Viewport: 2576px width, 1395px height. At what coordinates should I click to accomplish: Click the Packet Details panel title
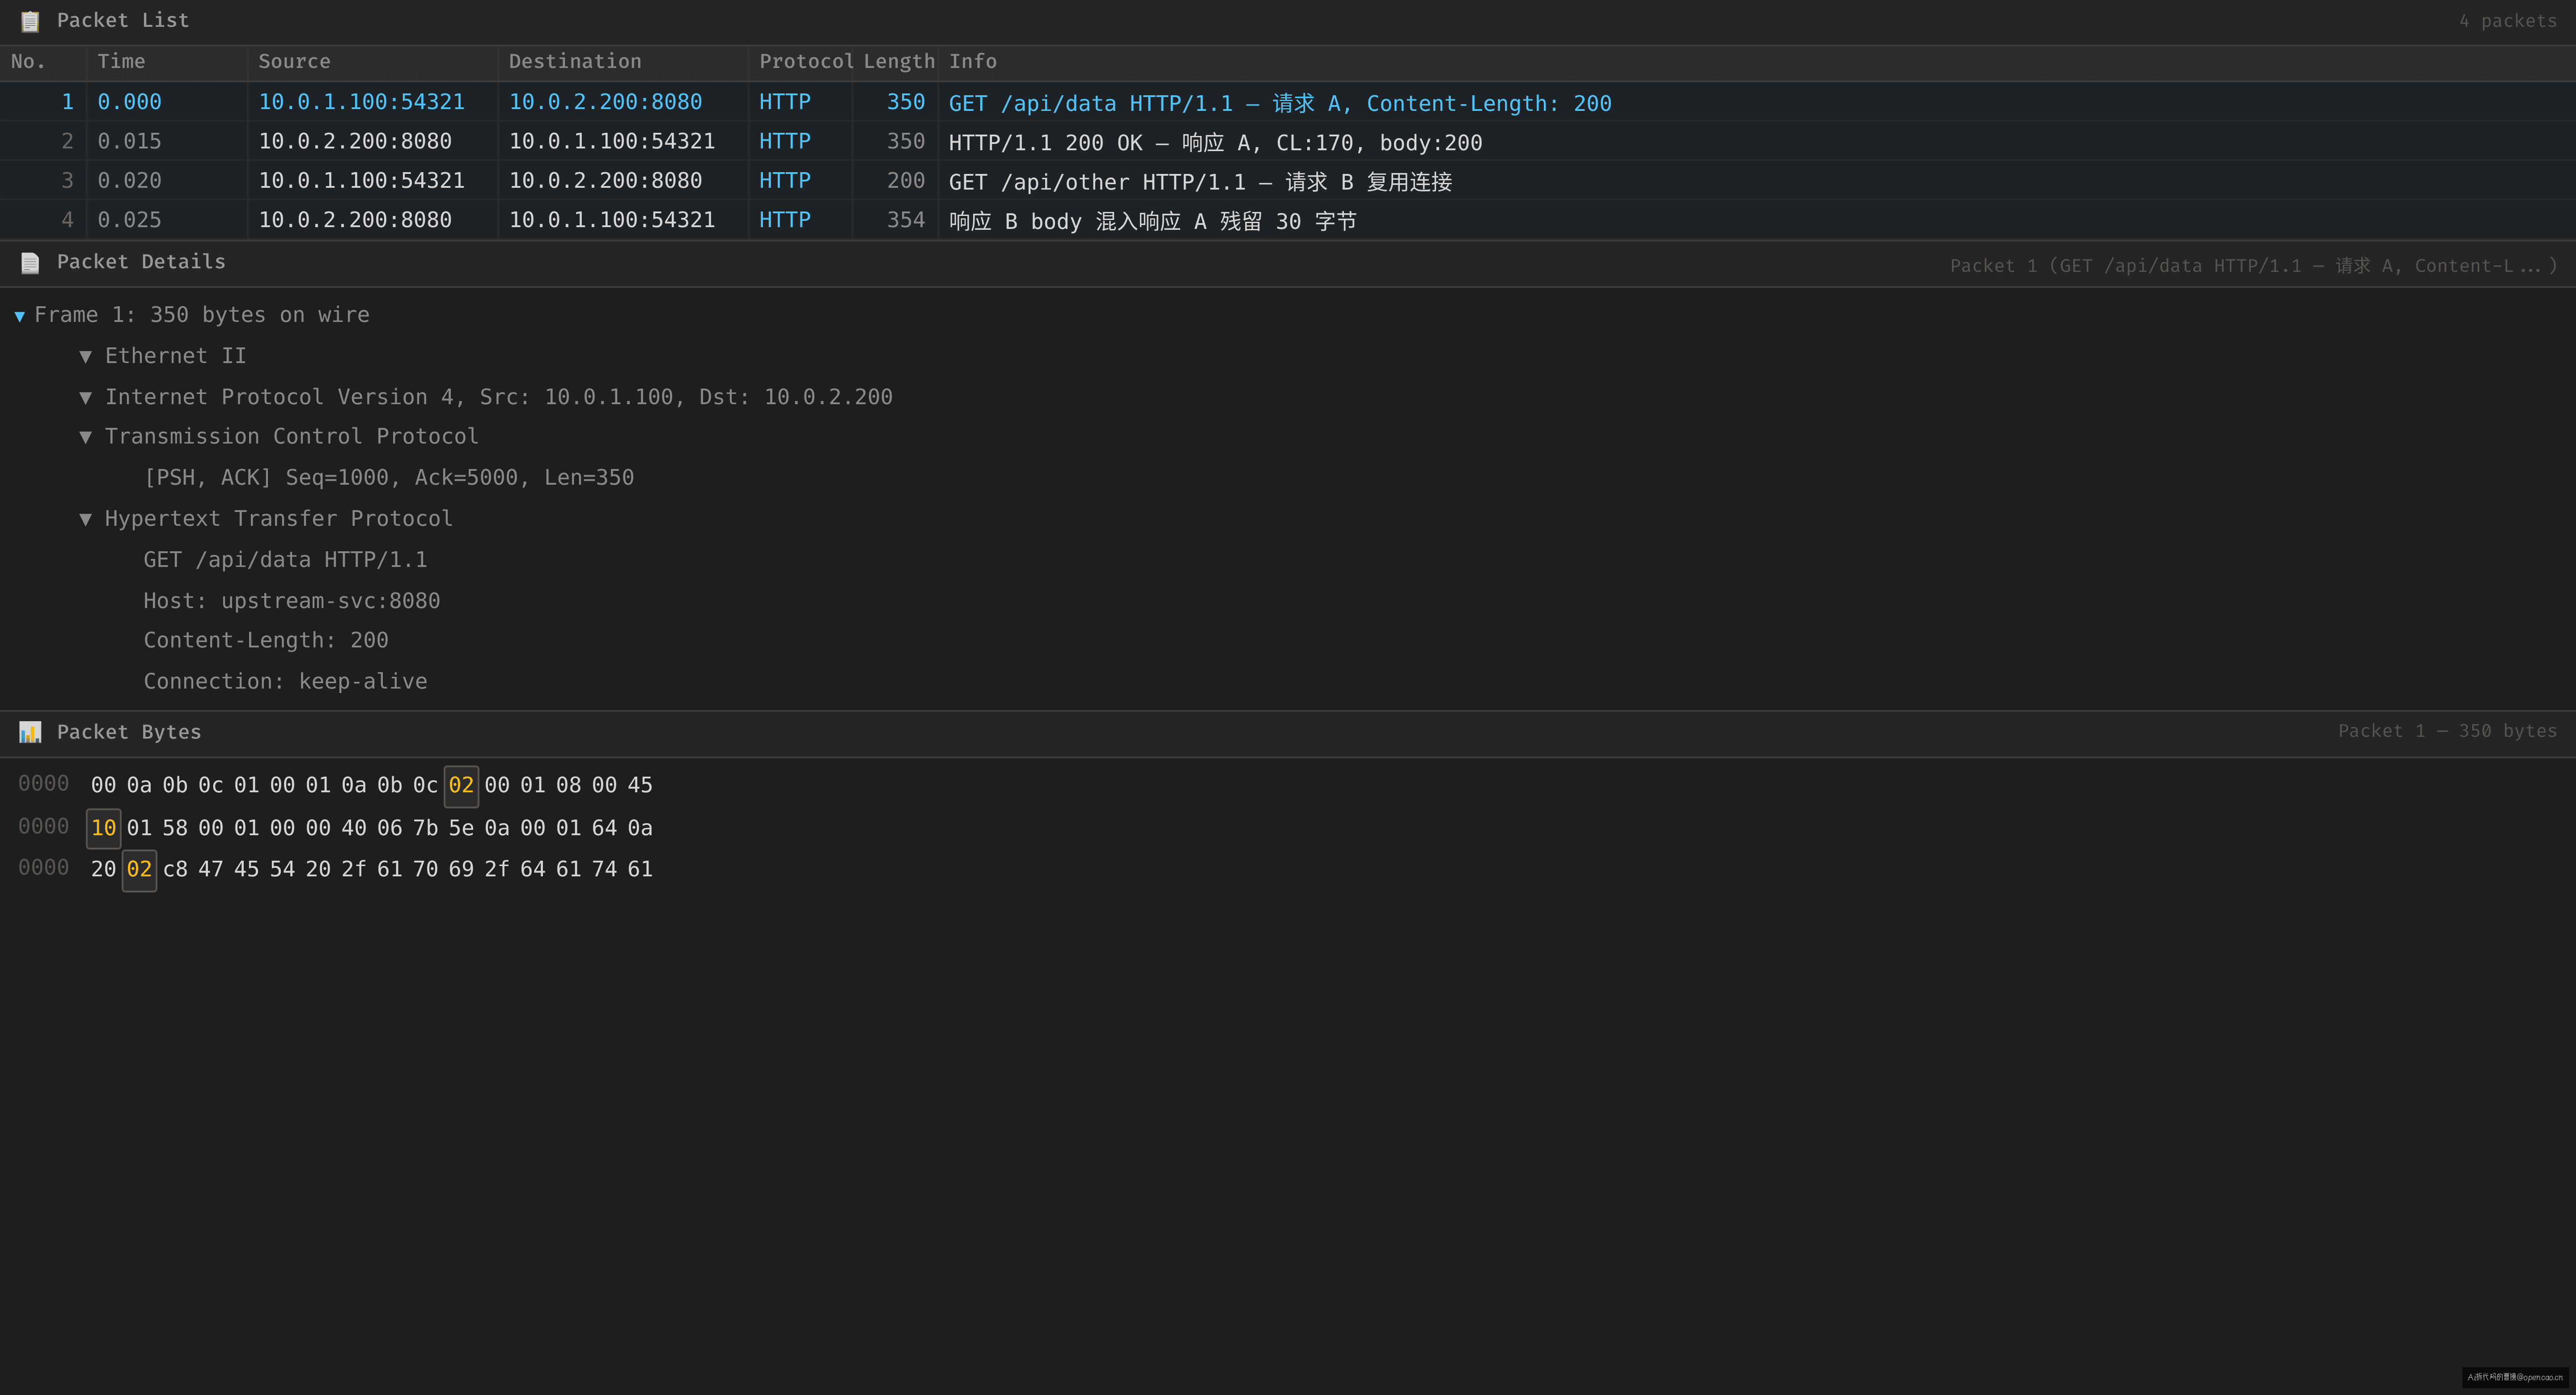[x=141, y=262]
